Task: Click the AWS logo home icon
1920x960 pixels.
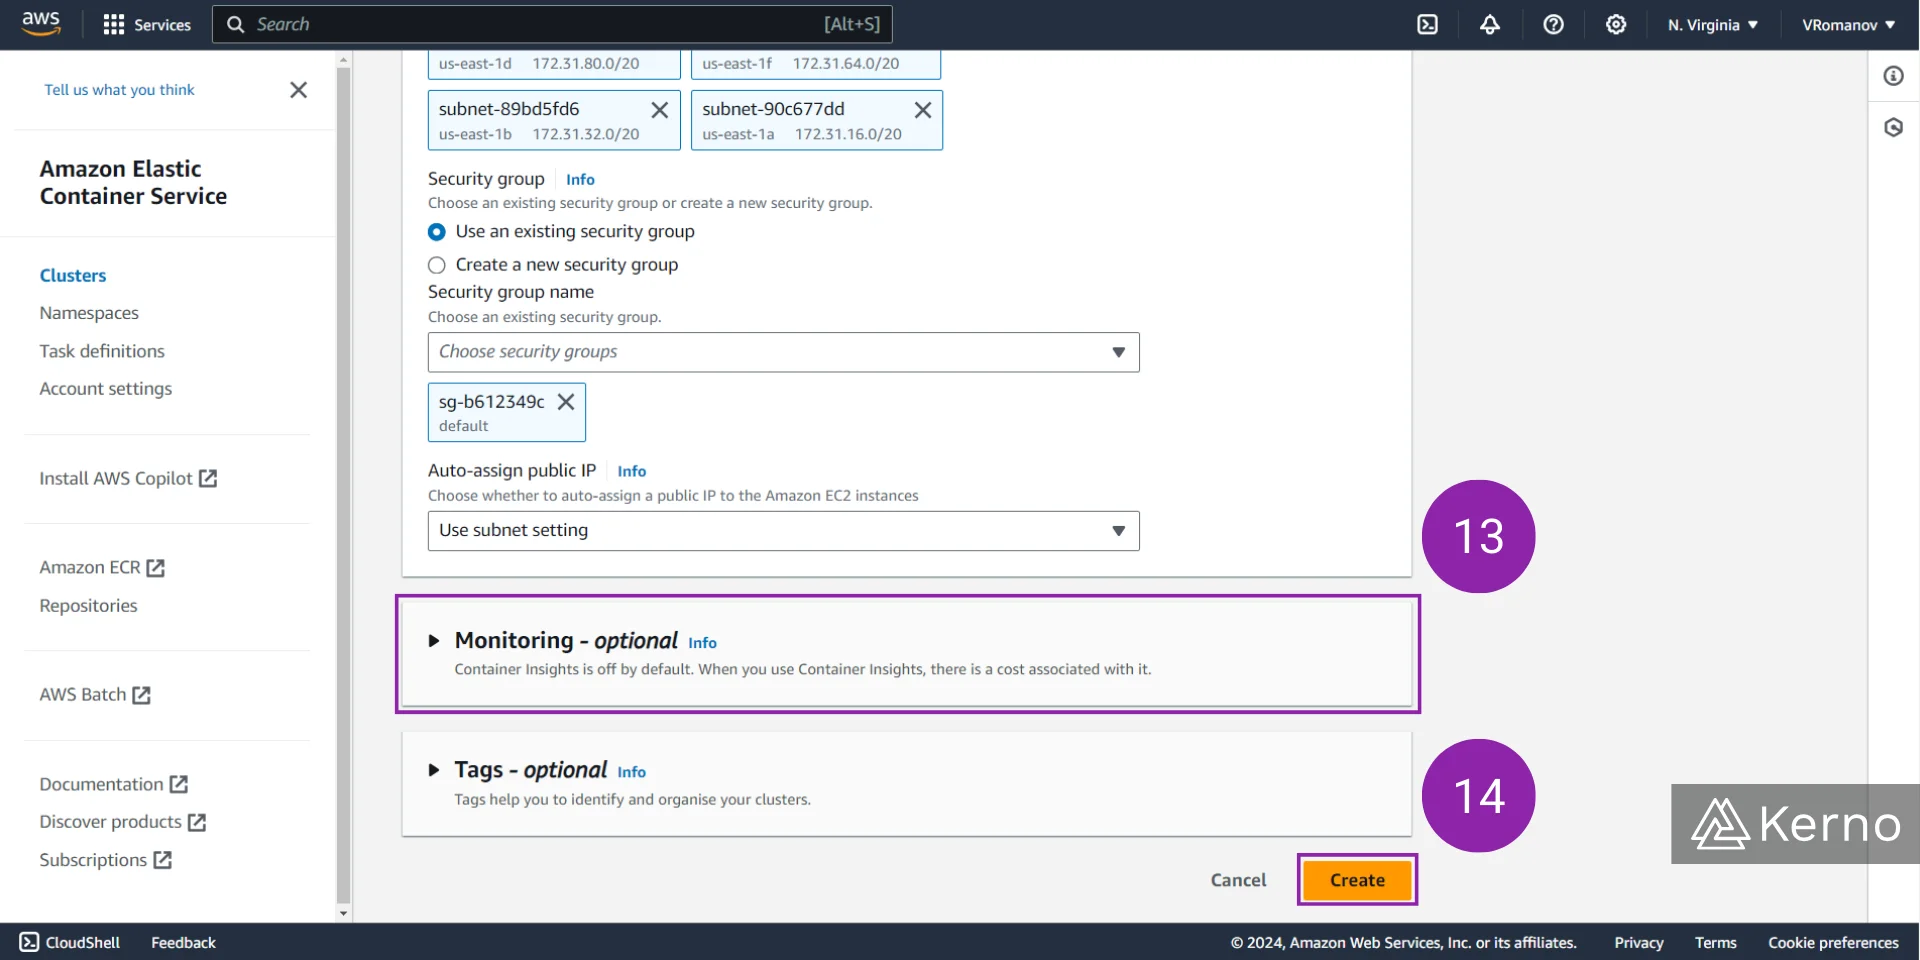Action: click(x=41, y=24)
